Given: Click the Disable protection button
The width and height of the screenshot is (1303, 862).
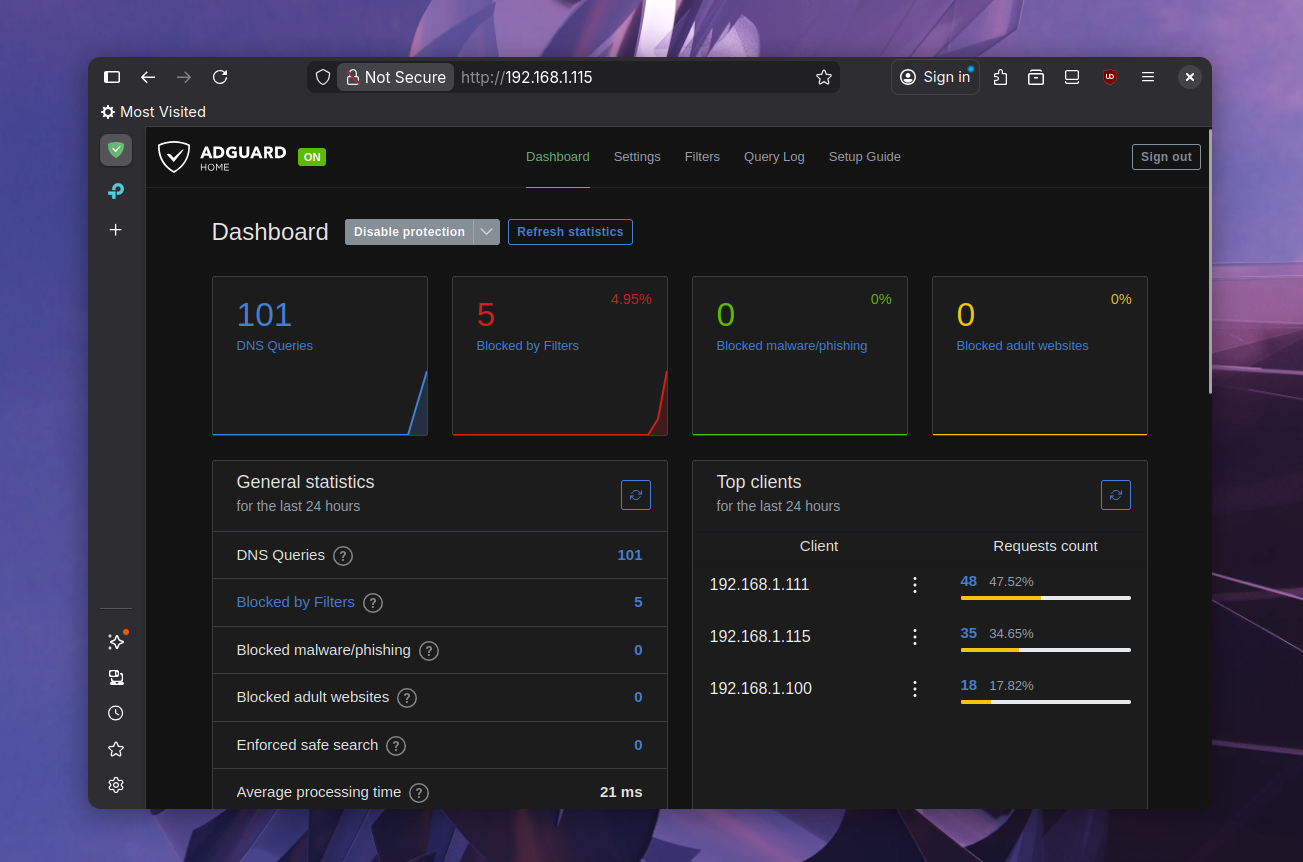Looking at the screenshot, I should pos(409,232).
